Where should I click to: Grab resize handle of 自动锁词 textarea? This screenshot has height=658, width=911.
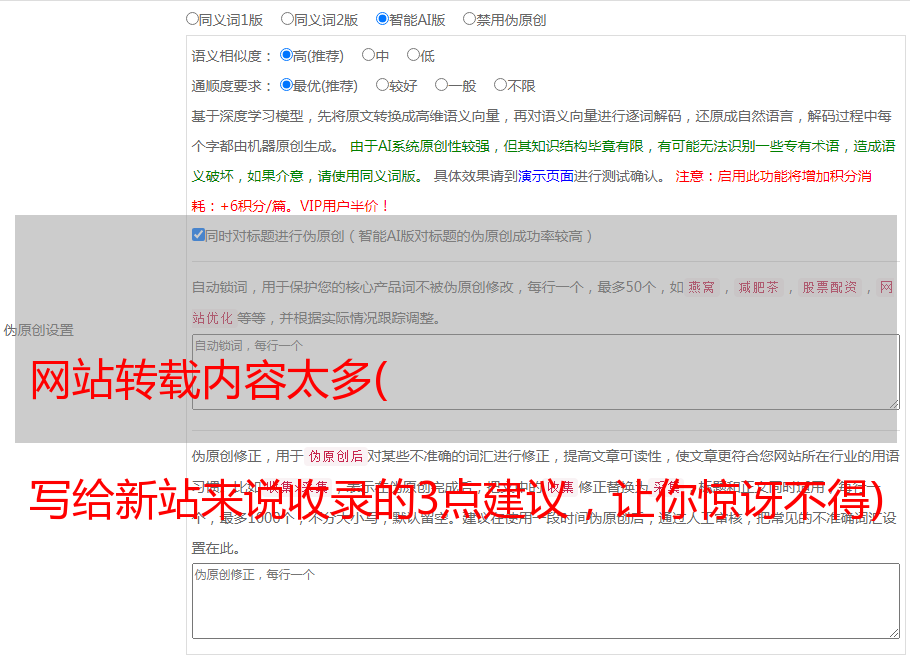(x=894, y=404)
